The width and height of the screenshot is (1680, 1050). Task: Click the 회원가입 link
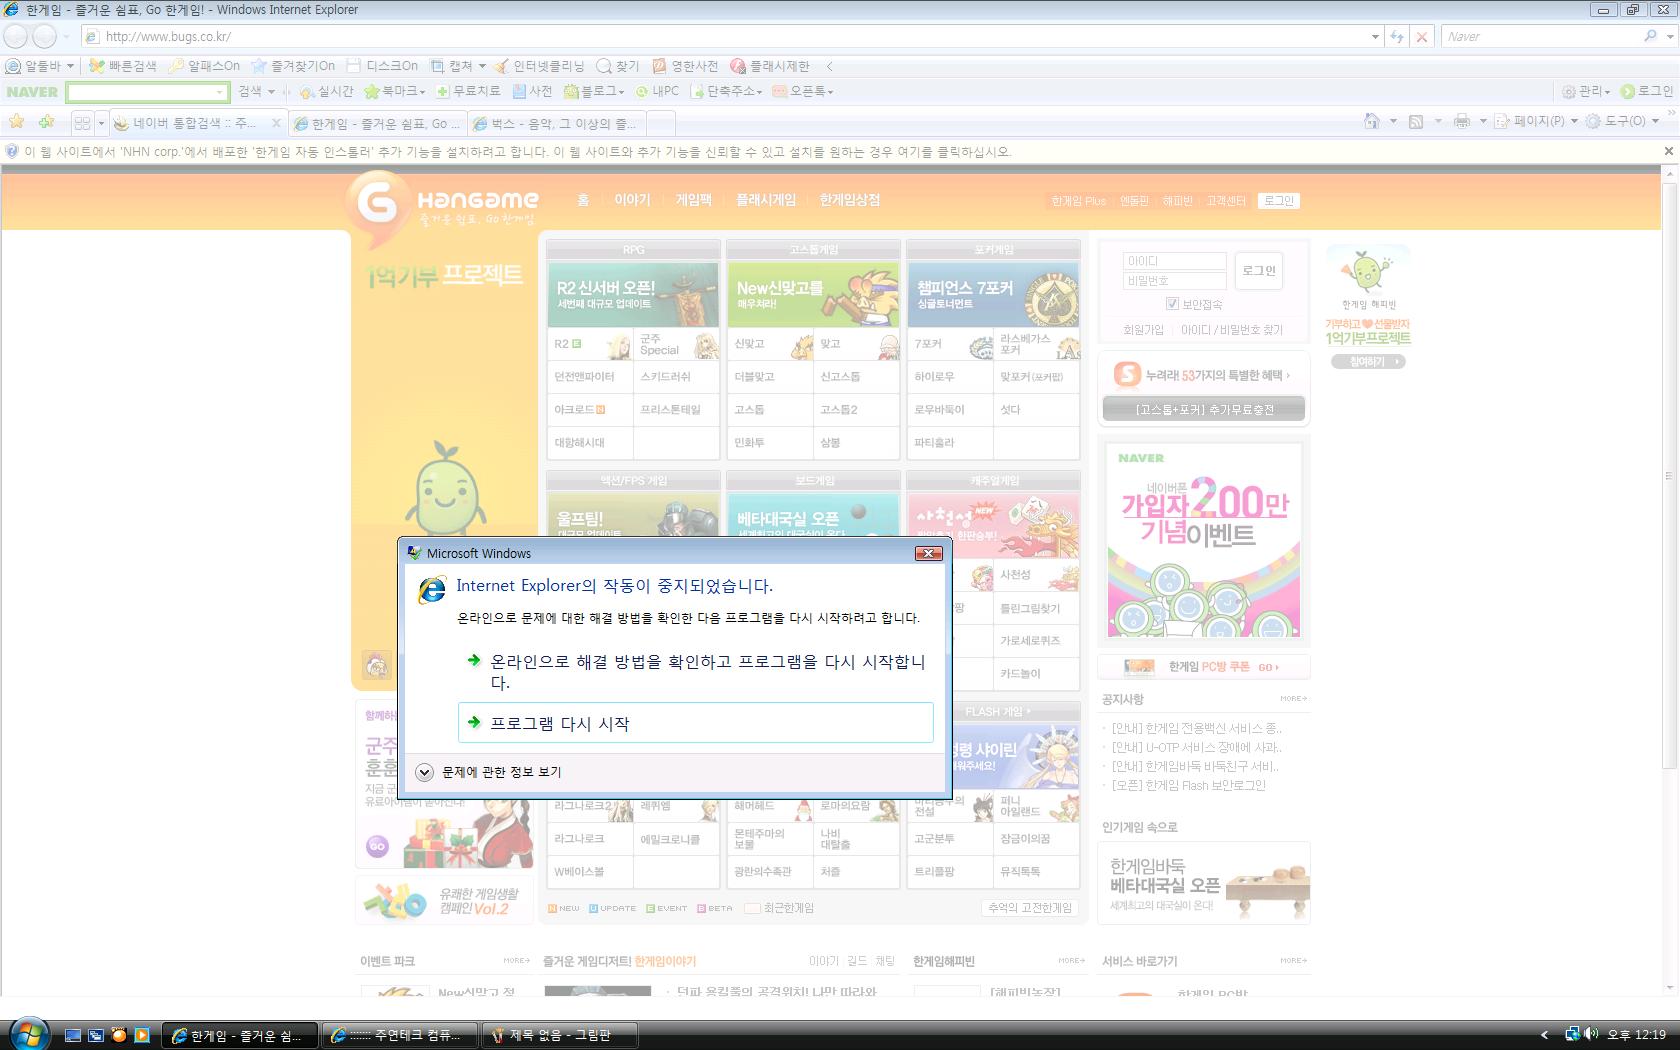point(1144,330)
